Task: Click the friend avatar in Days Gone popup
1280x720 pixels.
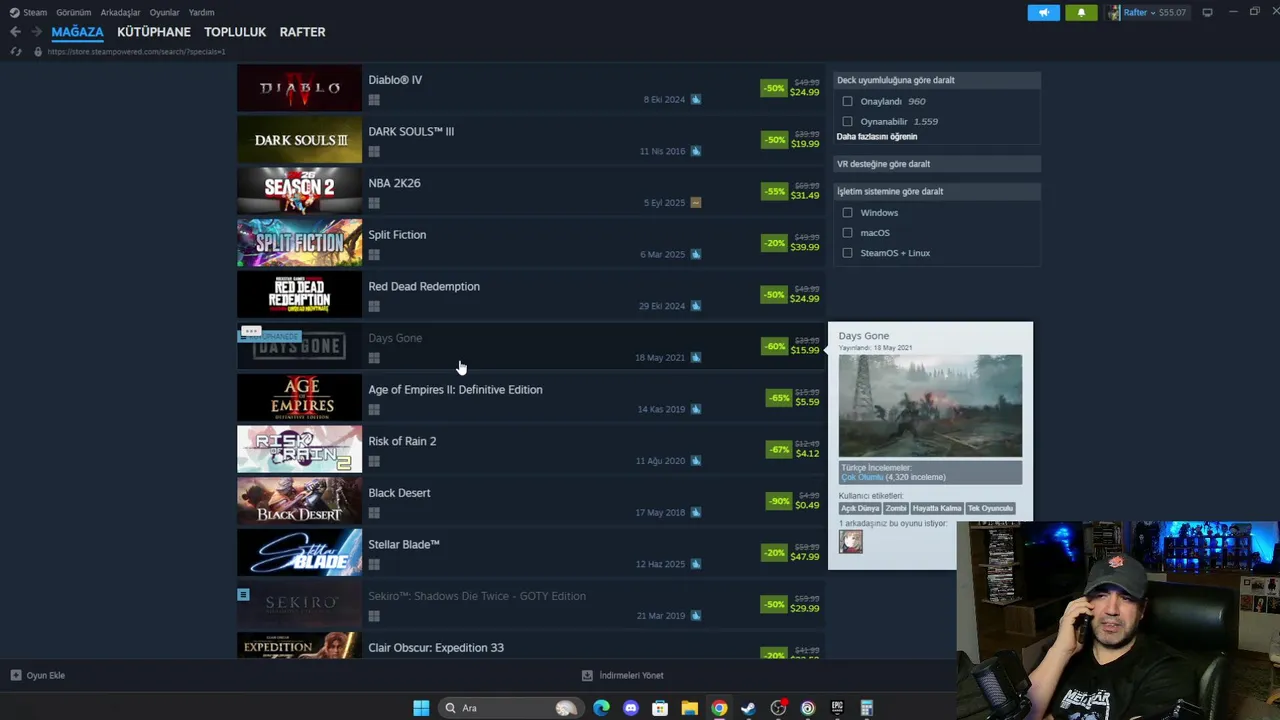Action: (851, 542)
